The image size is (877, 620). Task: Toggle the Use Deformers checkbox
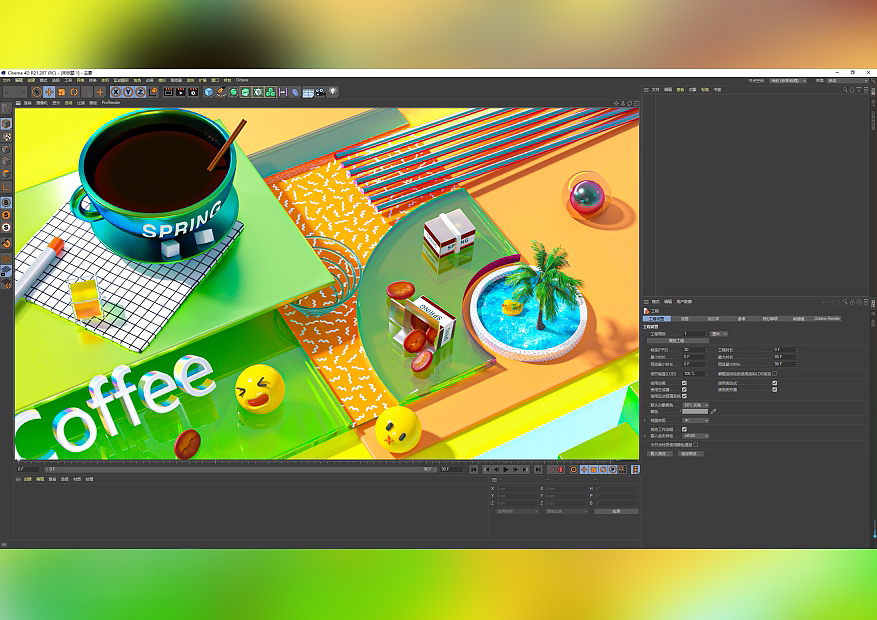pyautogui.click(x=775, y=389)
